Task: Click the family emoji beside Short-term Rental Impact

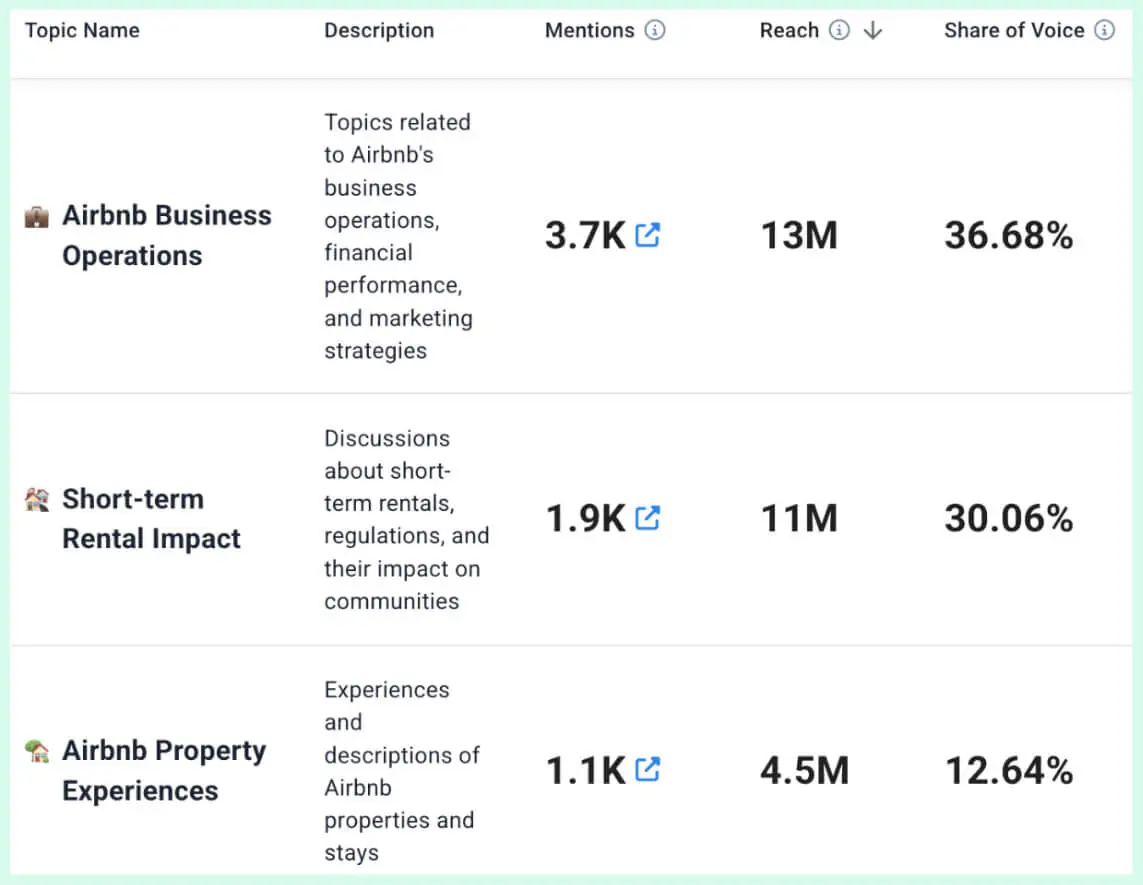Action: [36, 498]
